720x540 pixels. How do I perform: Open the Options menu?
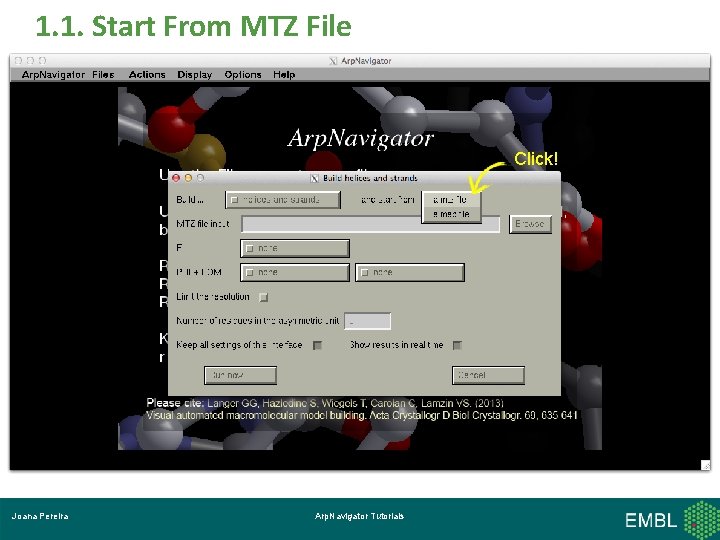tap(243, 74)
